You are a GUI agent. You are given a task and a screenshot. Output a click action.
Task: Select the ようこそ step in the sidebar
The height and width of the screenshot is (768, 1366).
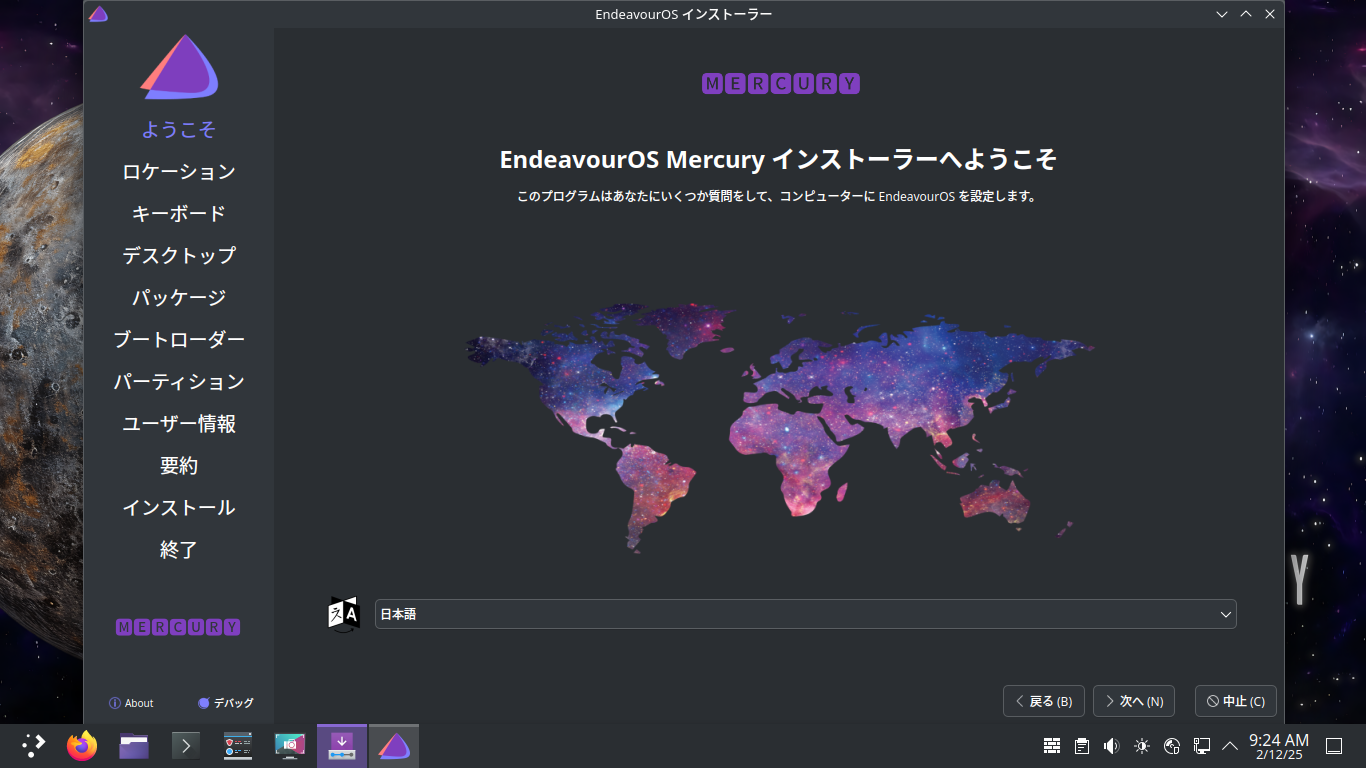click(179, 130)
